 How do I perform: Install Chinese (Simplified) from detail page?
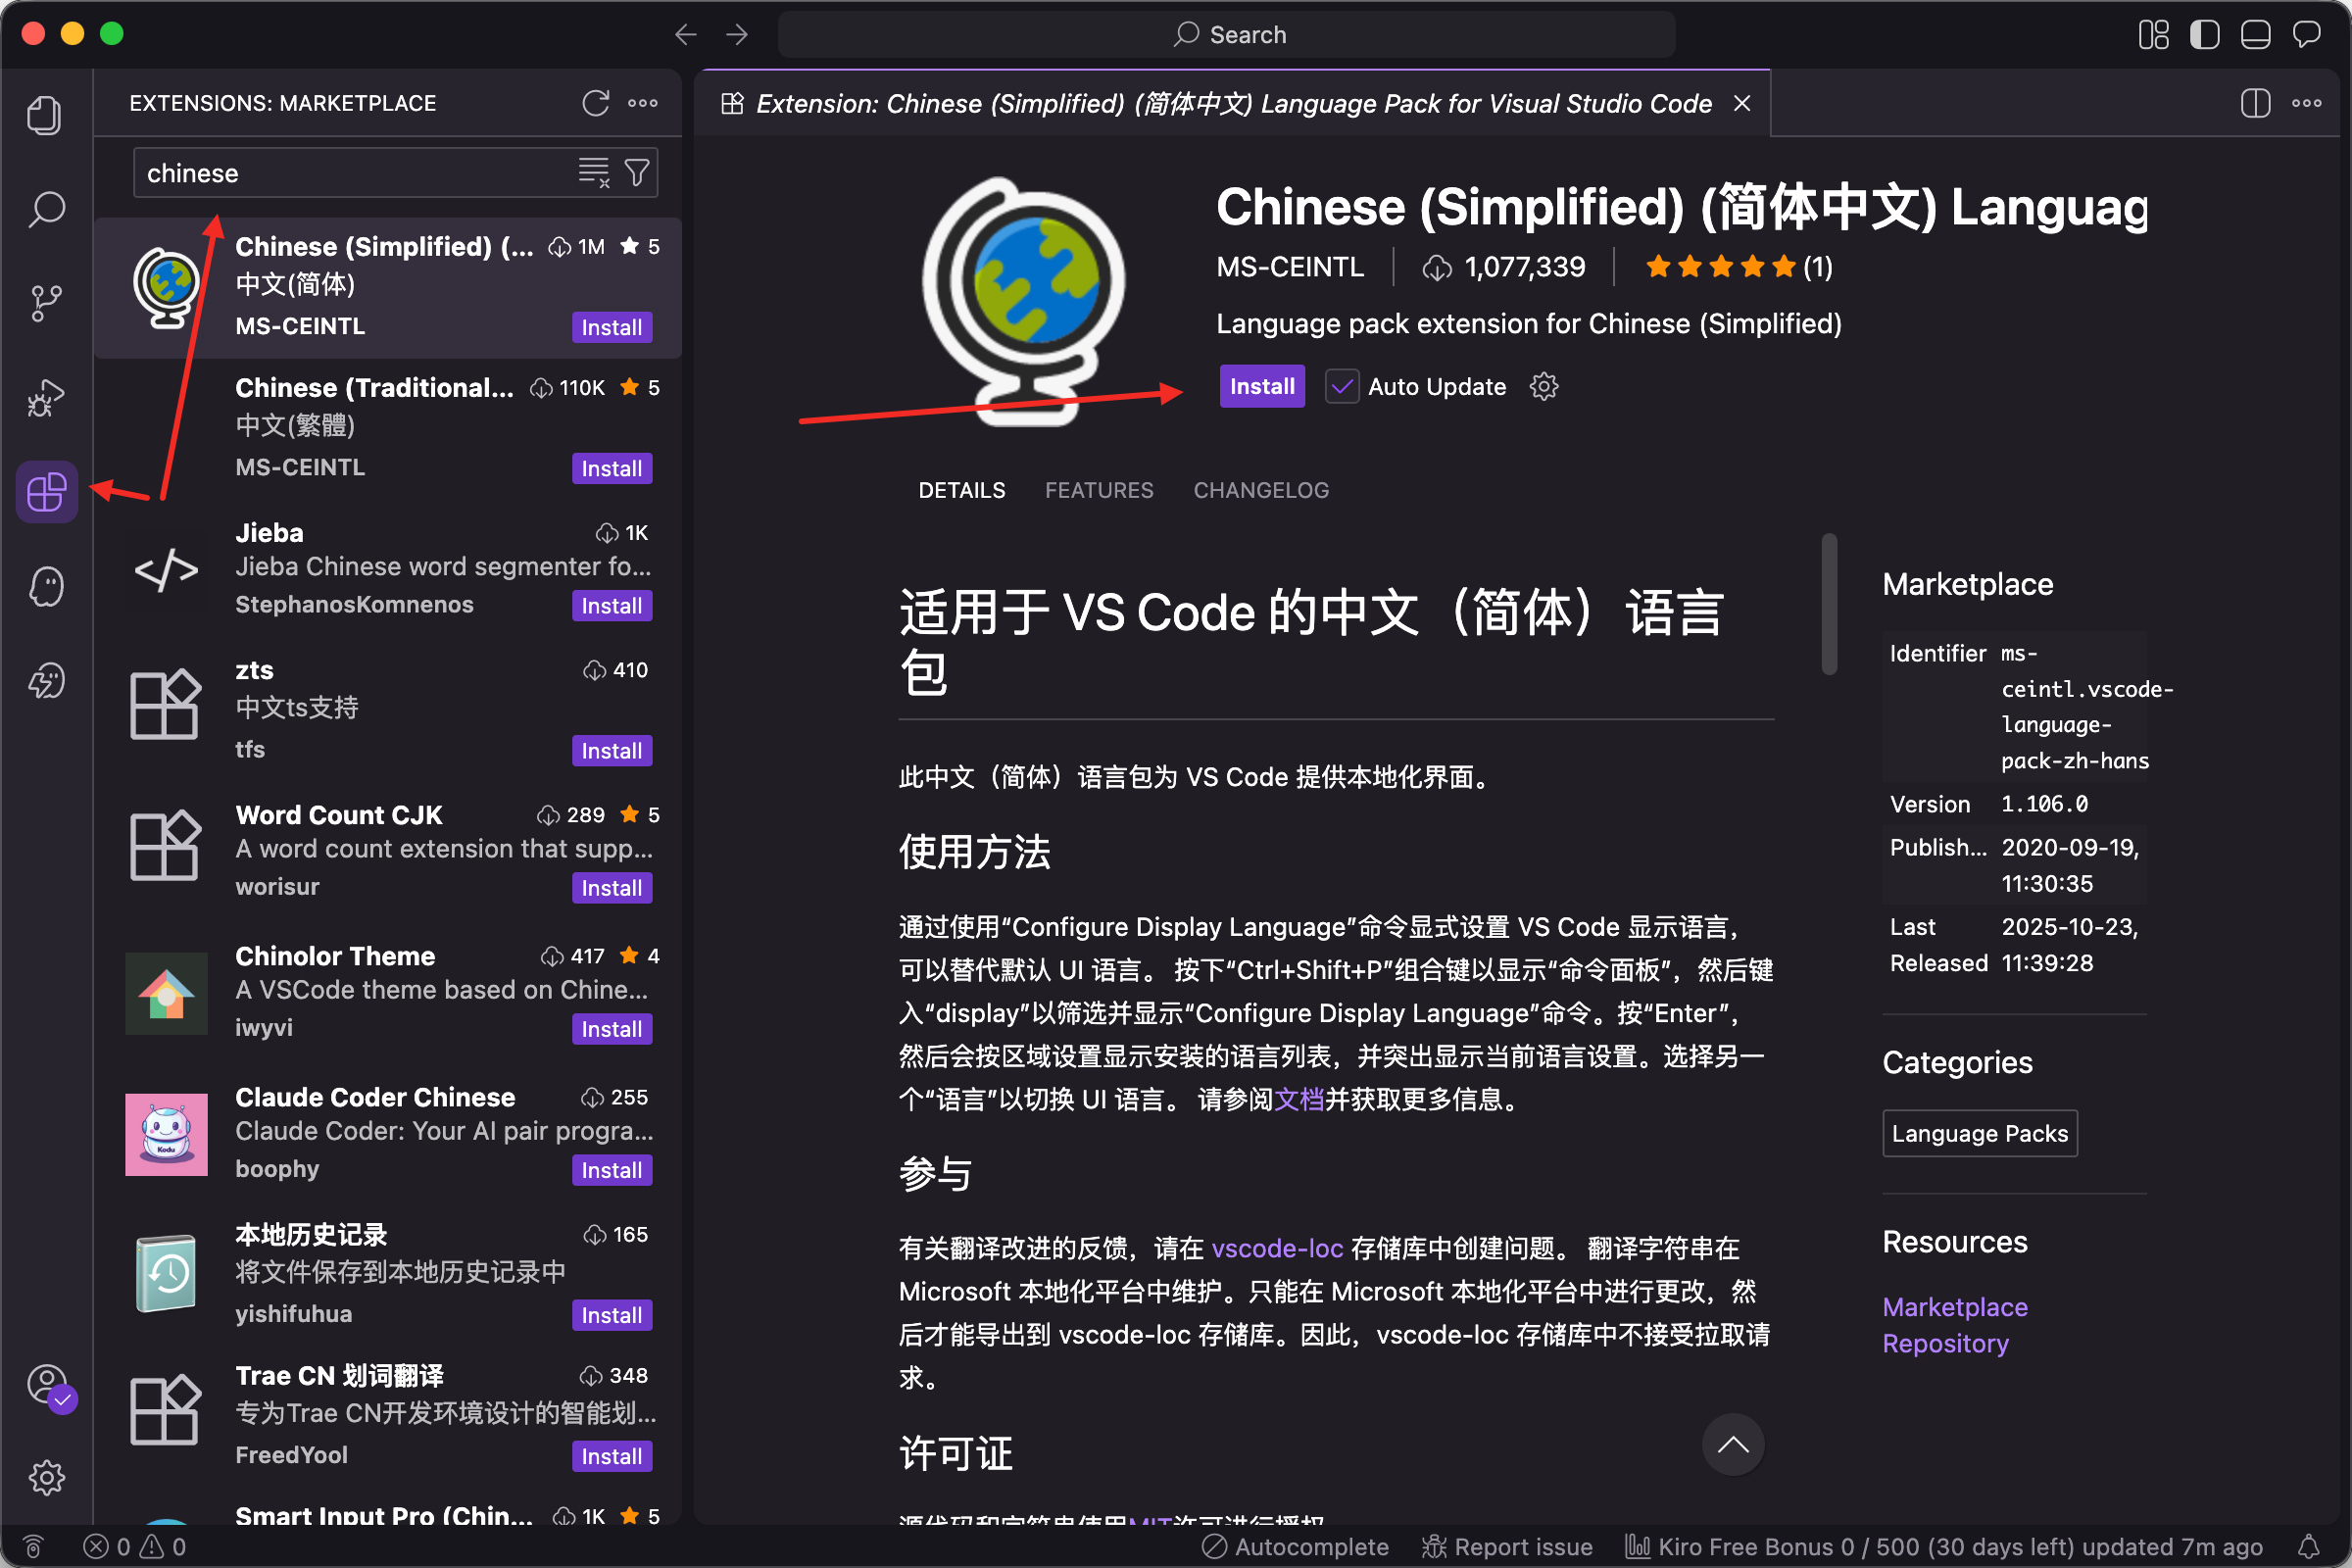click(x=1261, y=386)
